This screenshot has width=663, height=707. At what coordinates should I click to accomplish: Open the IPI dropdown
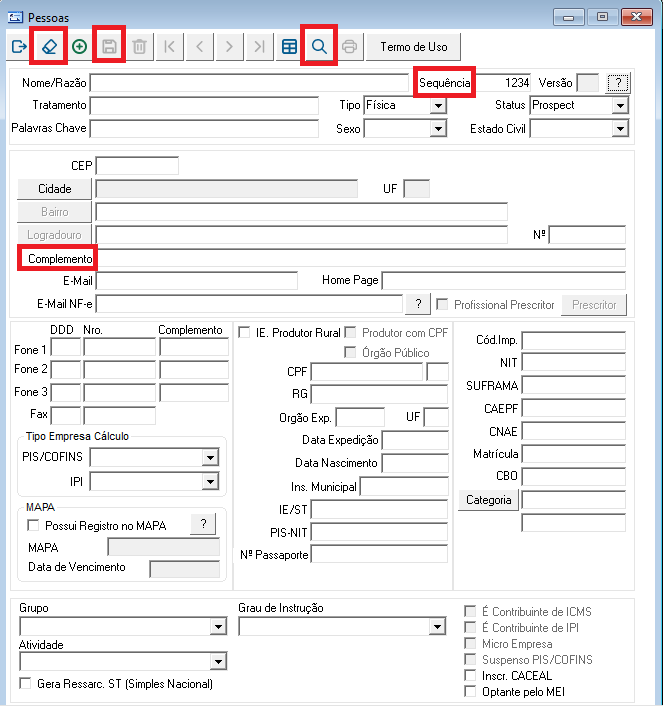(x=210, y=482)
